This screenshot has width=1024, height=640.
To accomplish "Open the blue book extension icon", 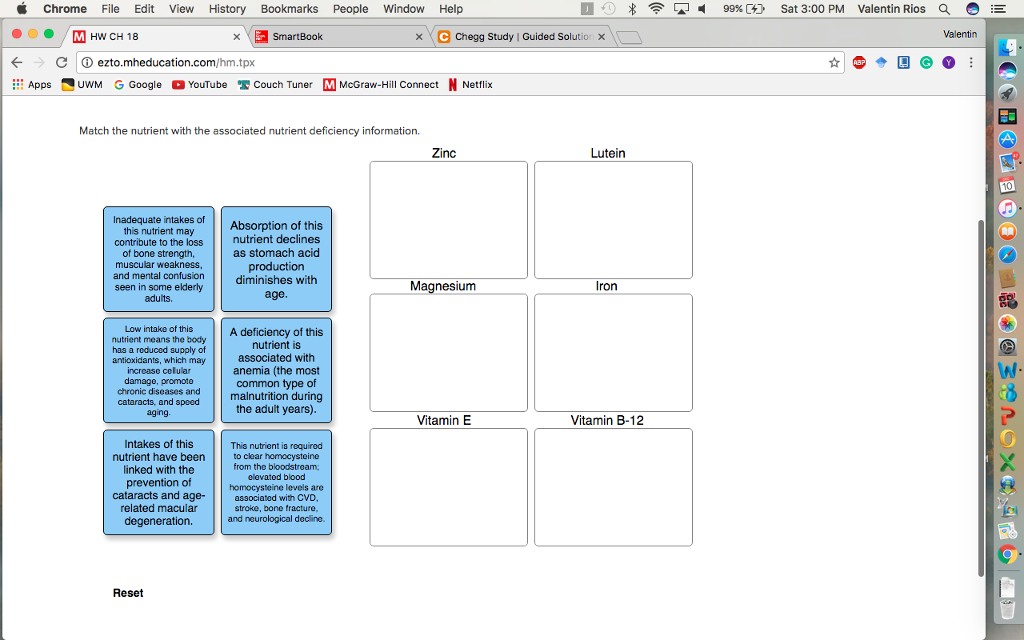I will [x=904, y=63].
